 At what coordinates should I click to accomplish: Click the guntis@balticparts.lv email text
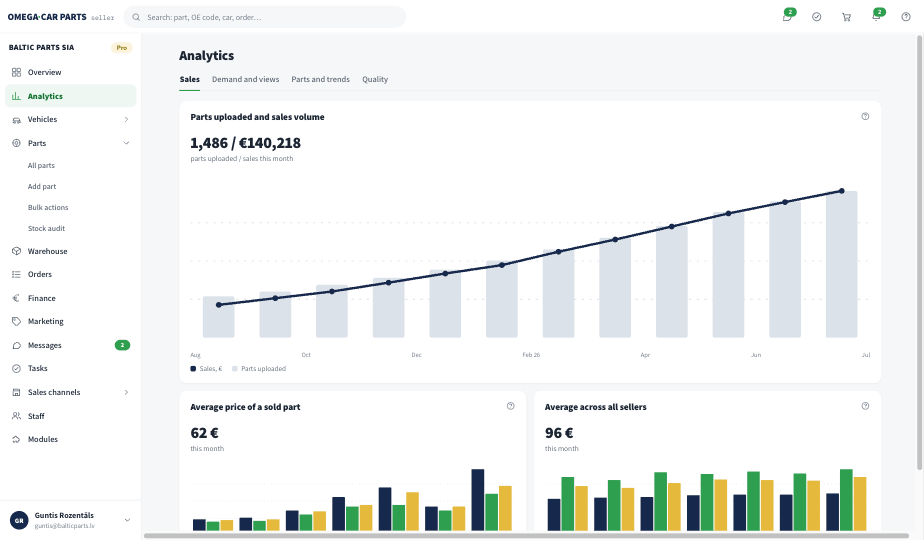coord(64,526)
